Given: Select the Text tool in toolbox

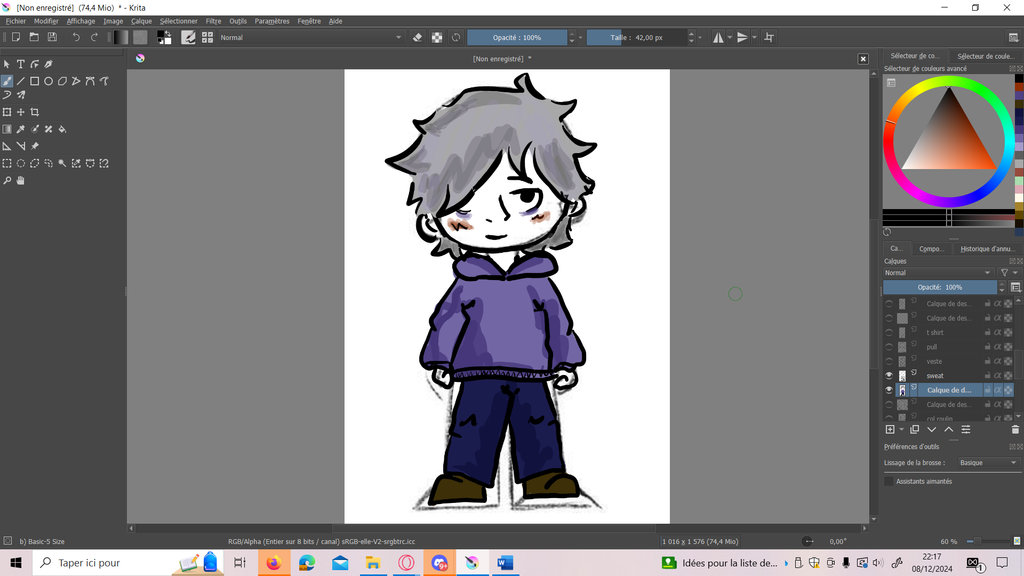Looking at the screenshot, I should click(x=20, y=64).
